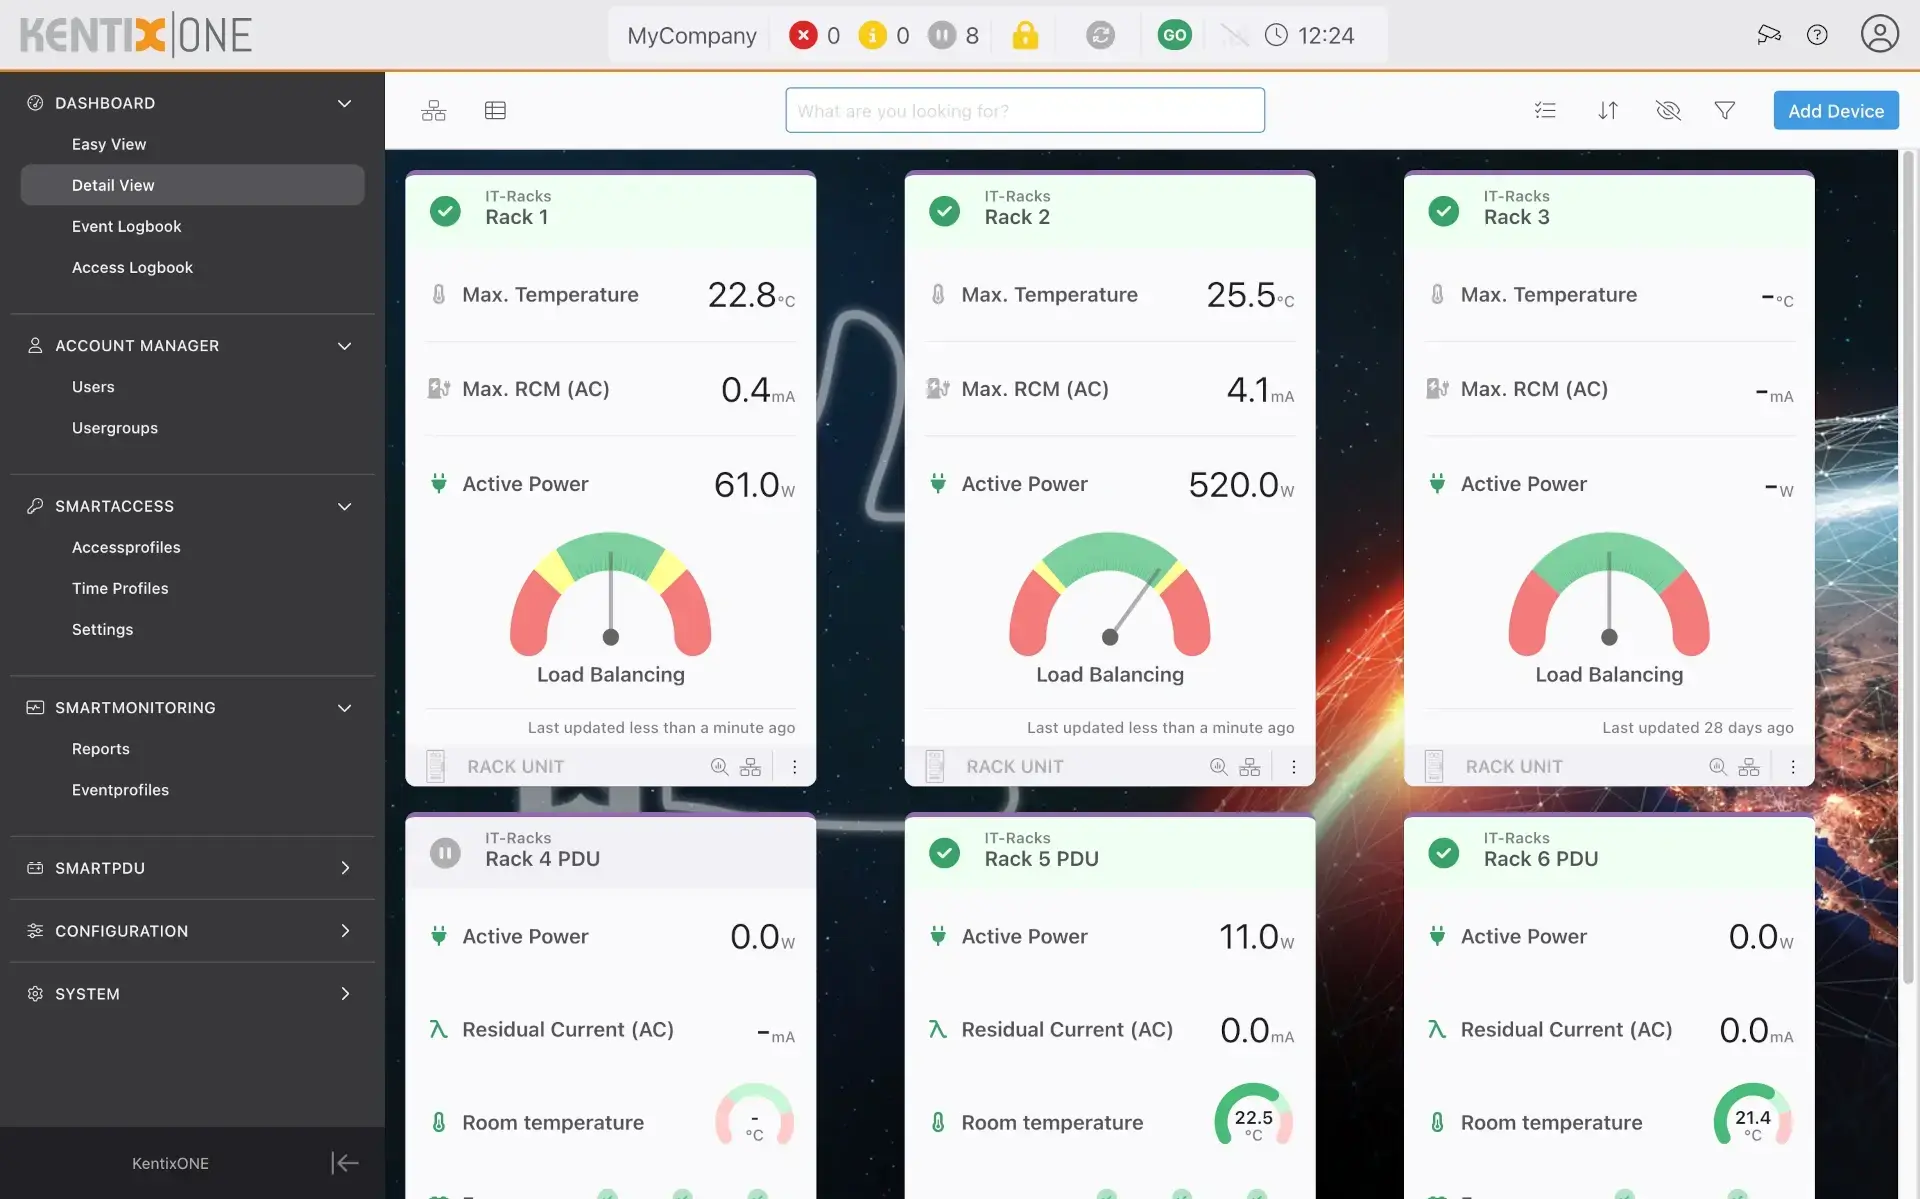The height and width of the screenshot is (1199, 1920).
Task: Toggle the green GO status button
Action: (1174, 36)
